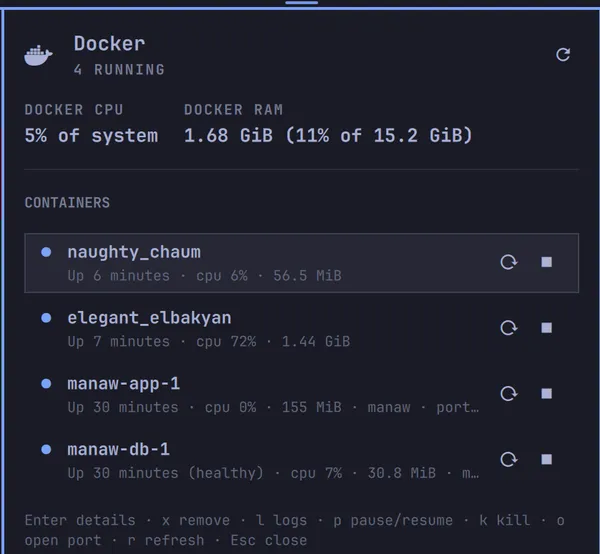Grab the panel drag handle at top edge
The image size is (600, 554).
(x=302, y=2)
